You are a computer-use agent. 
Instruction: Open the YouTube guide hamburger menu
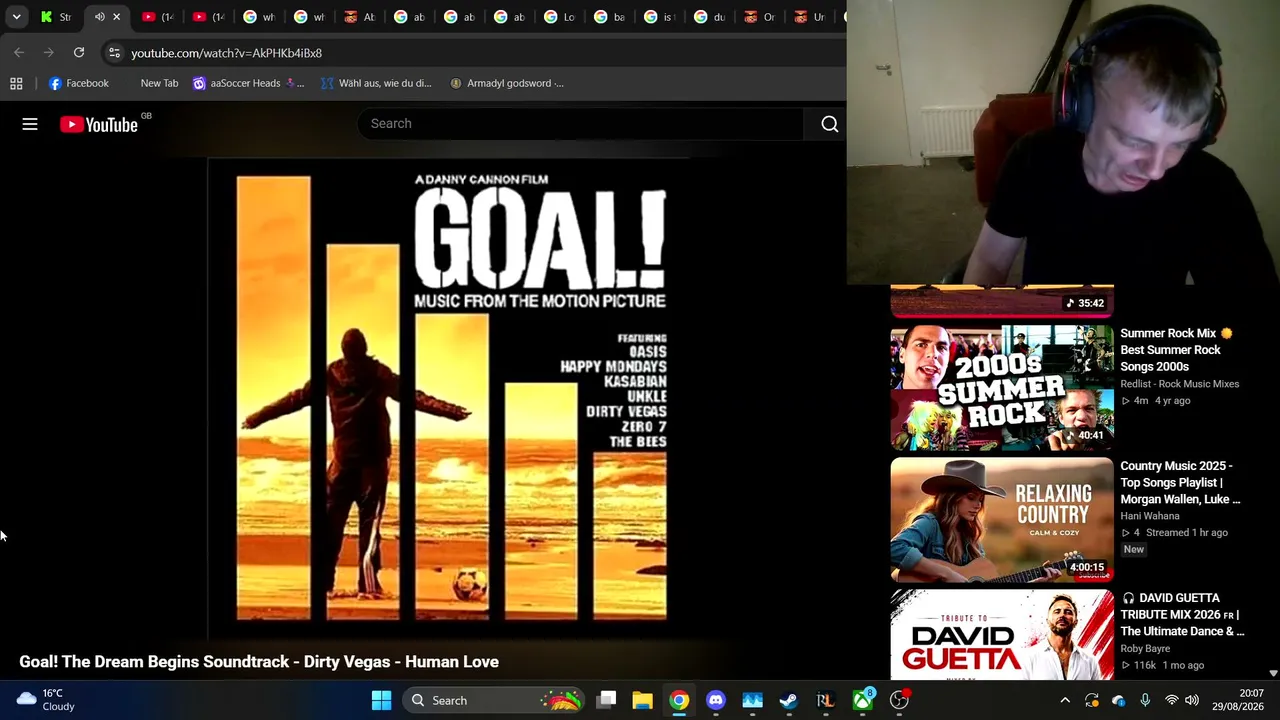[x=30, y=124]
